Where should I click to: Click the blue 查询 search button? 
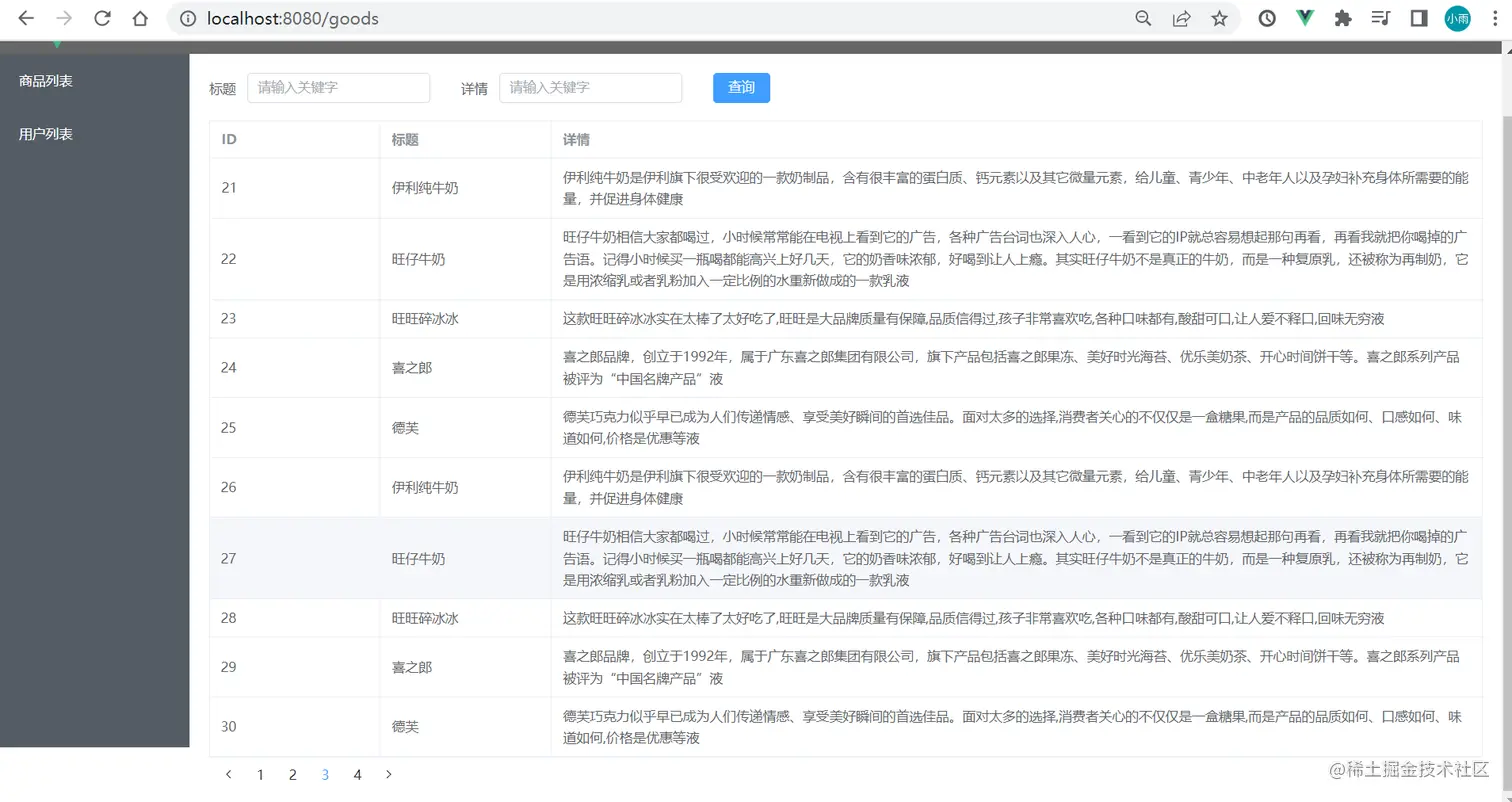(x=741, y=88)
